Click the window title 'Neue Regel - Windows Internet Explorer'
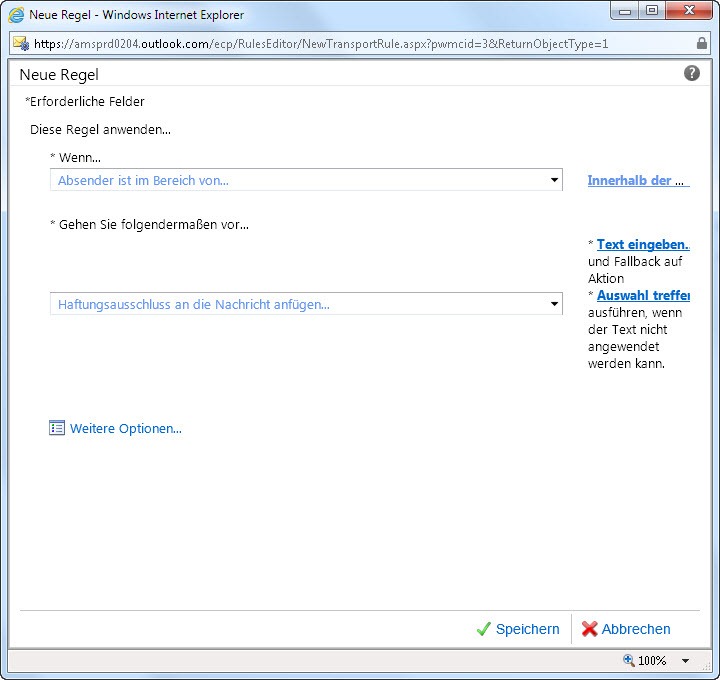Viewport: 720px width, 680px height. (136, 15)
